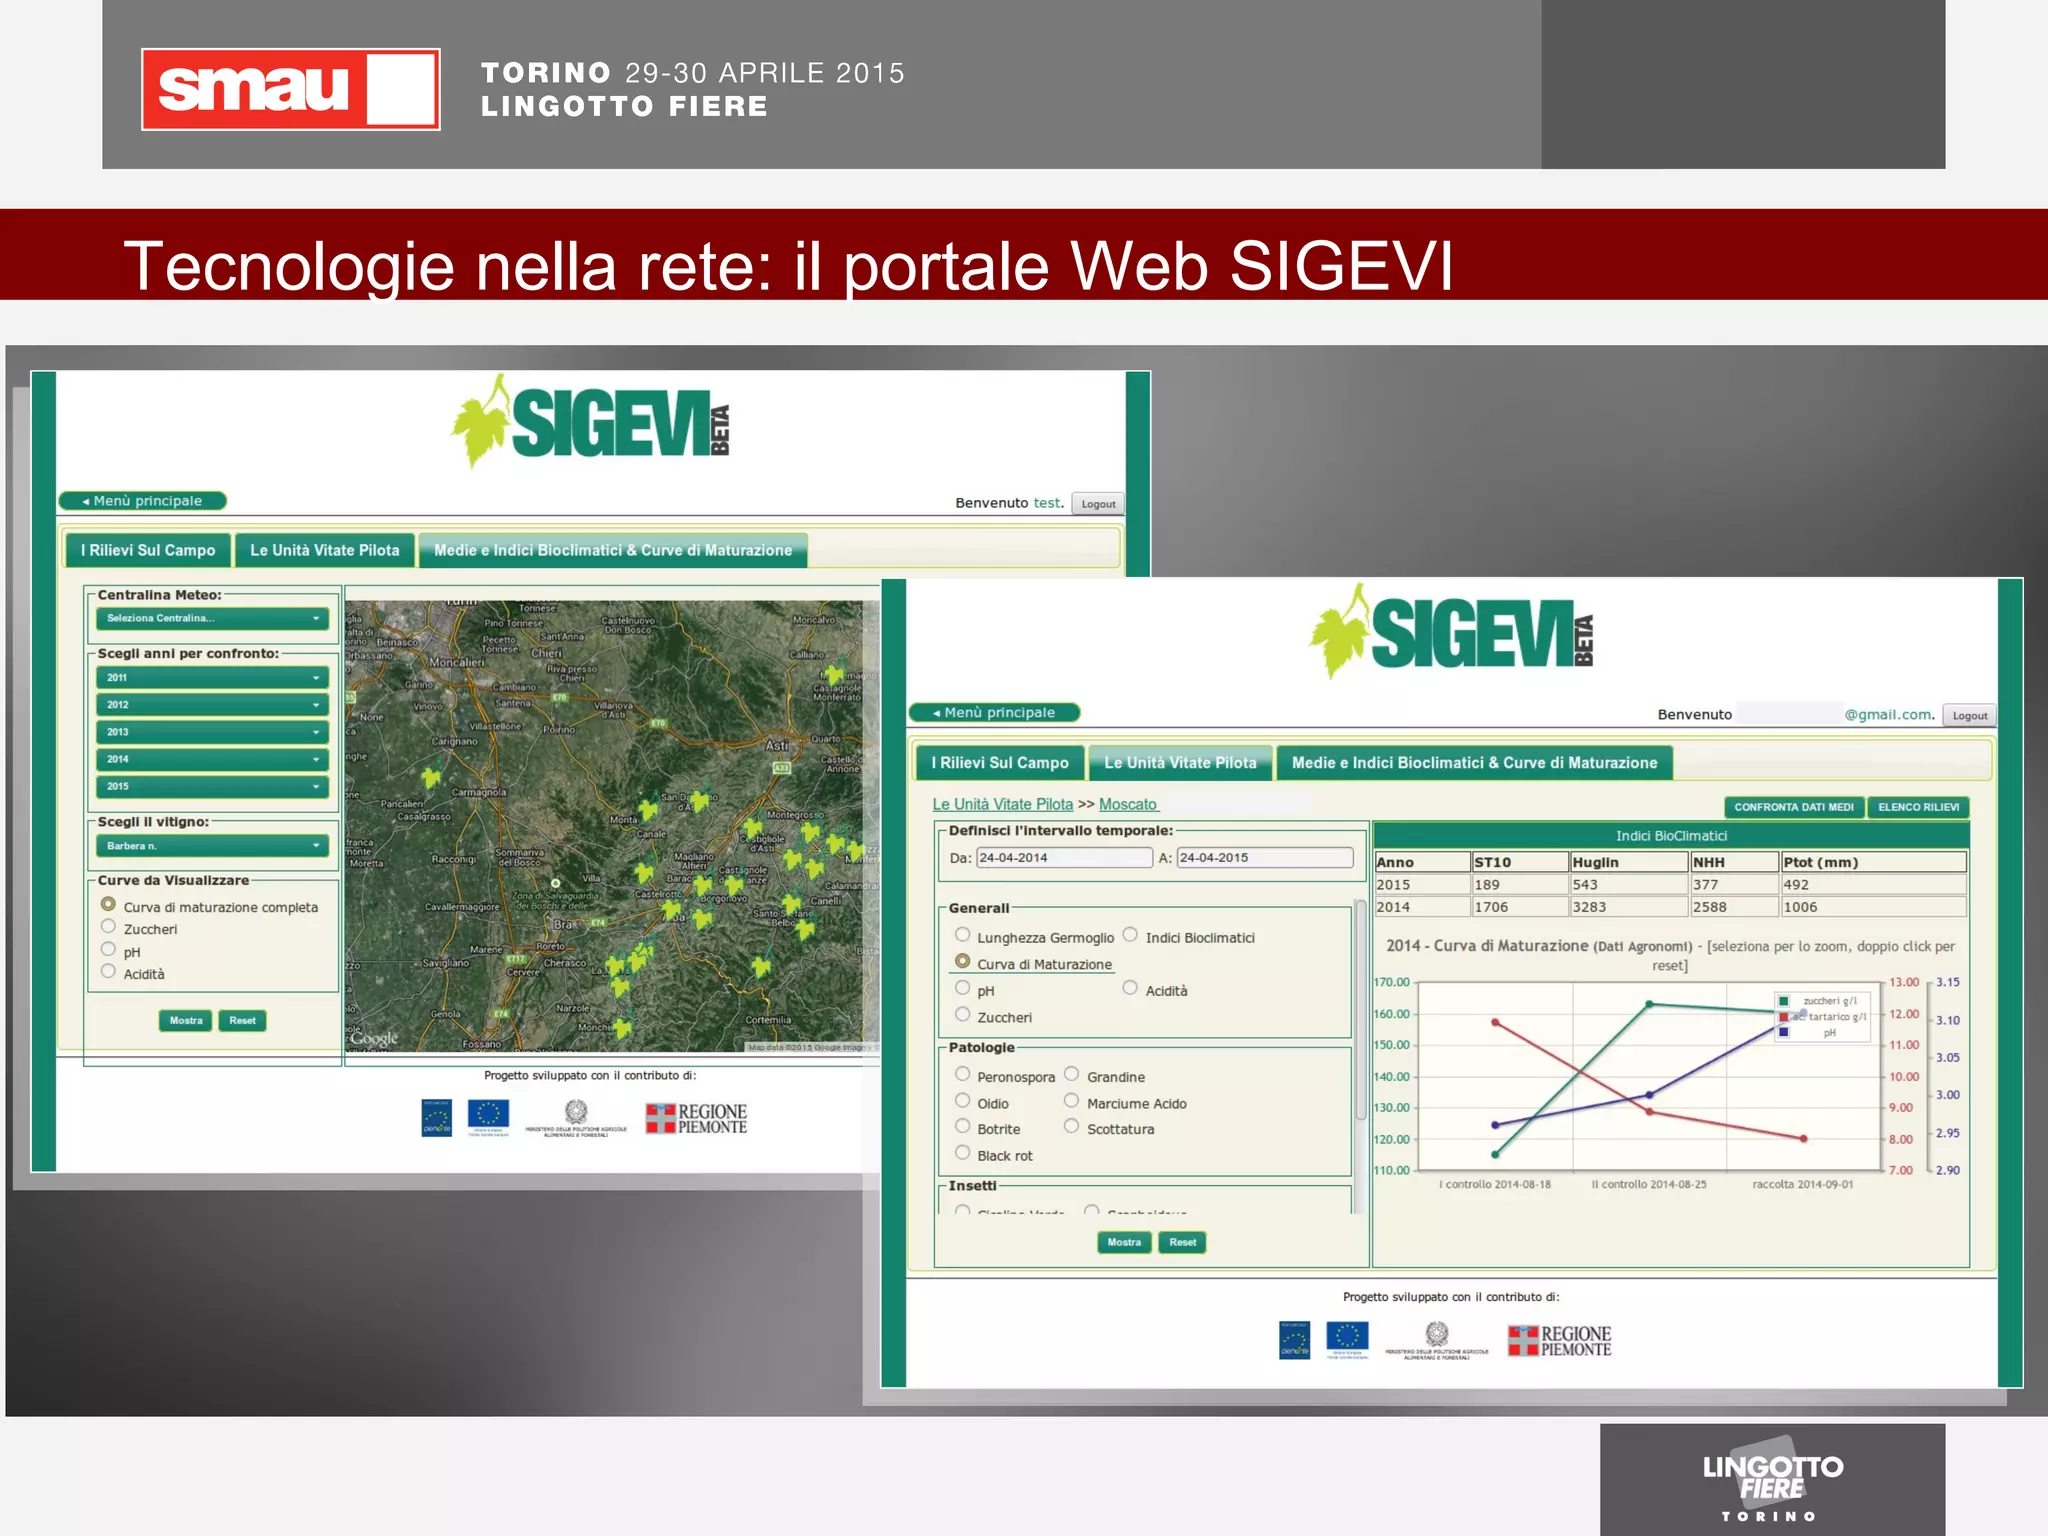This screenshot has height=1536, width=2048.
Task: Click Reset button in front window
Action: pyautogui.click(x=1183, y=1243)
